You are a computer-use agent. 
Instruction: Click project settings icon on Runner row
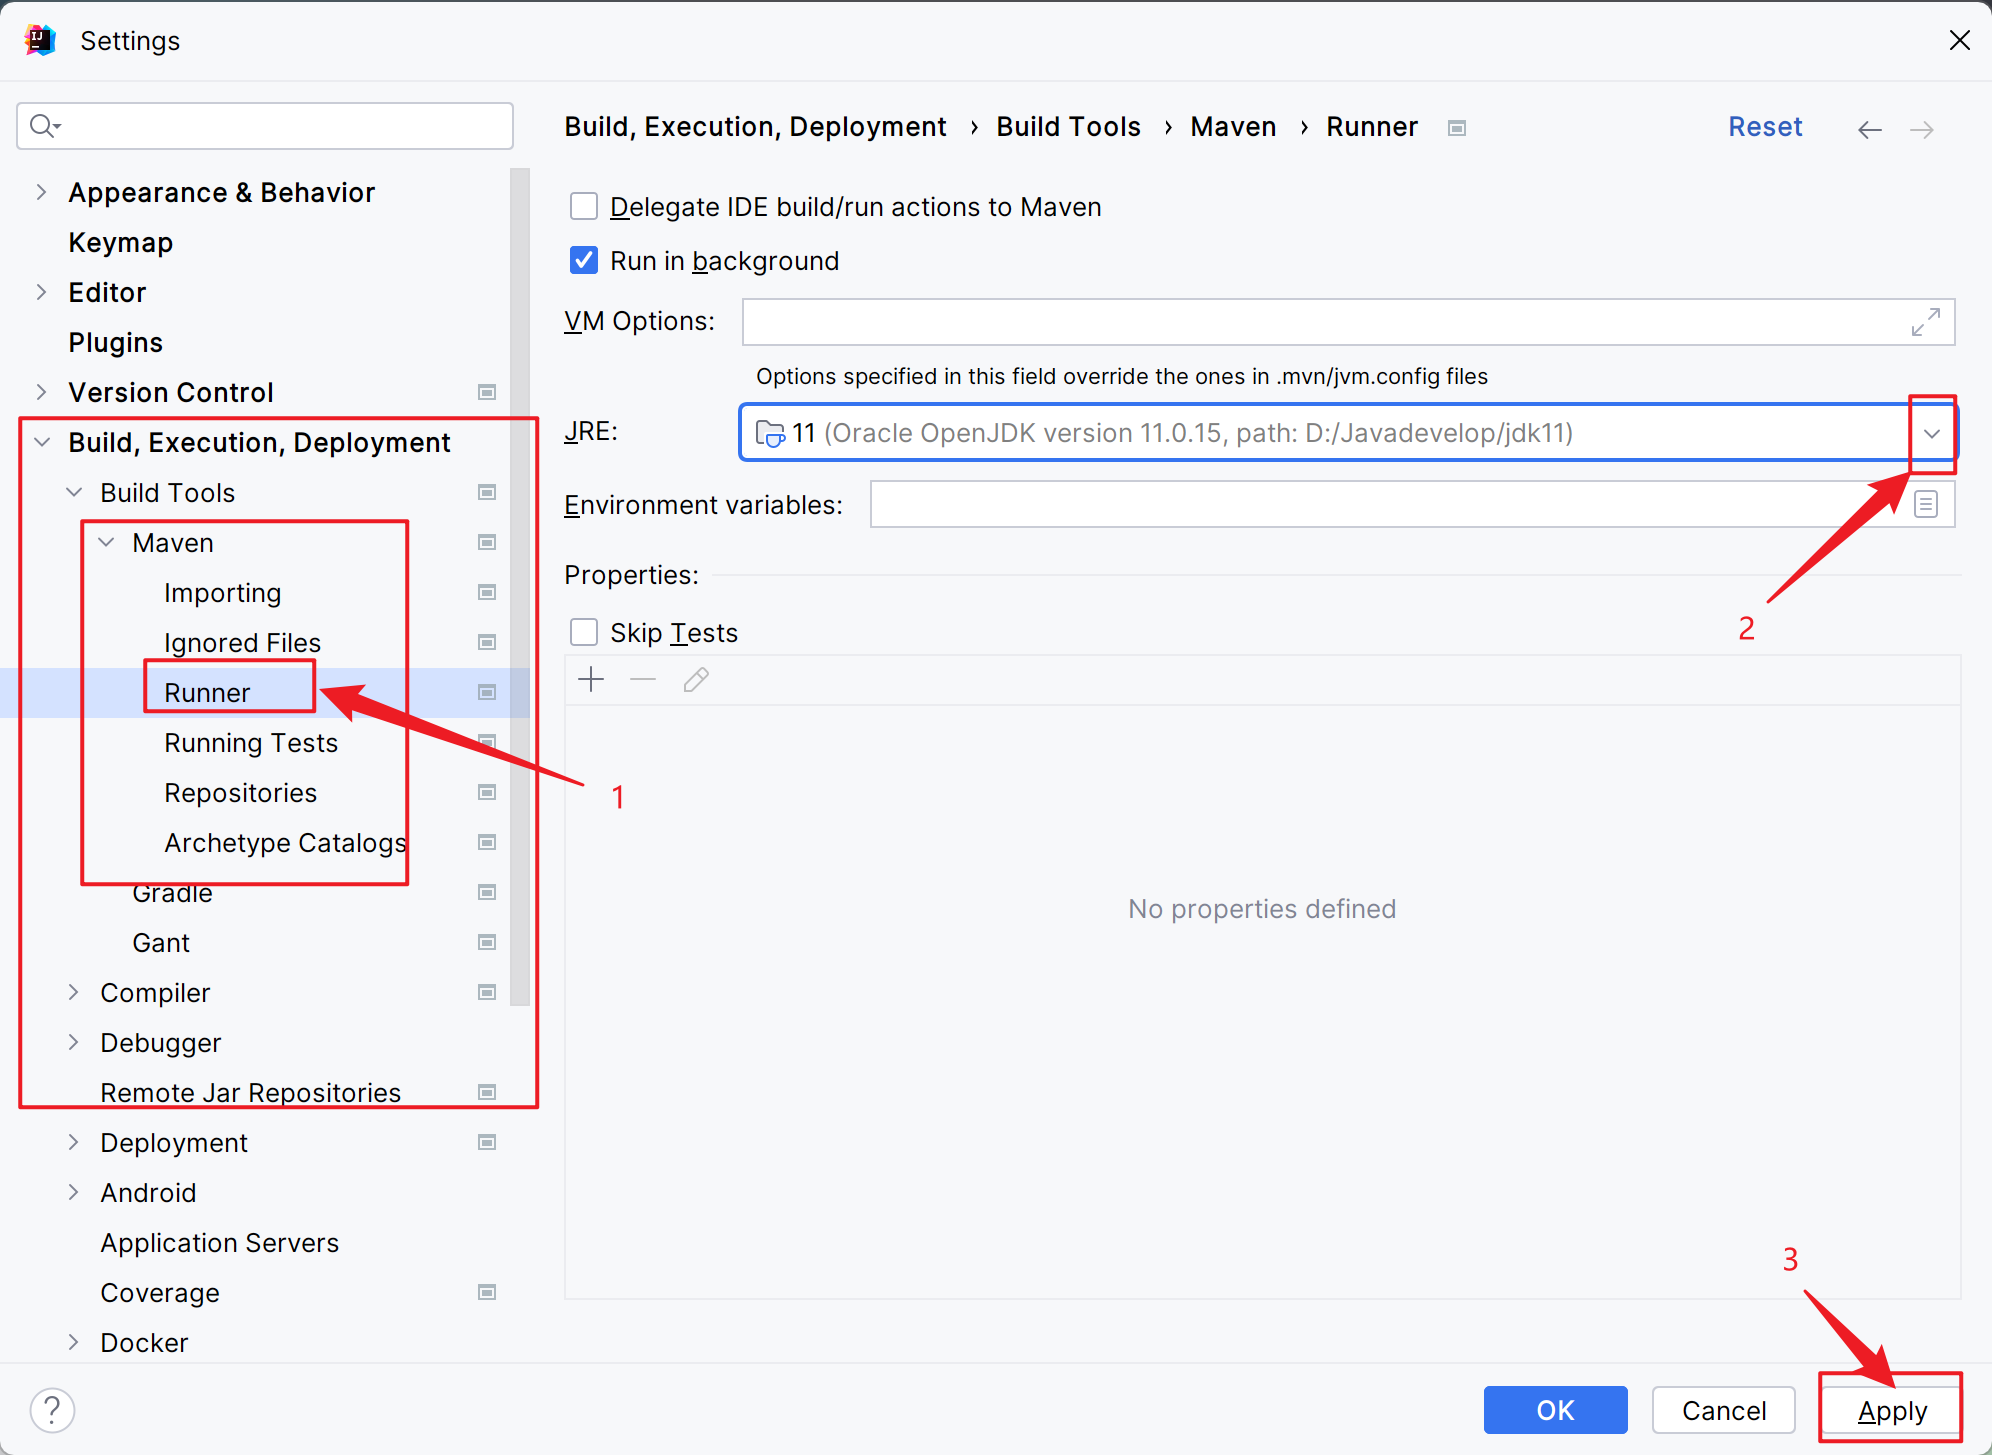(x=487, y=692)
